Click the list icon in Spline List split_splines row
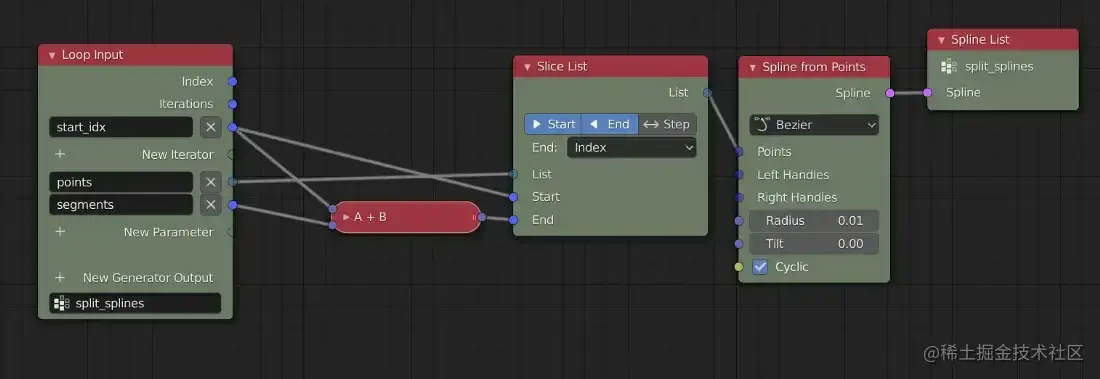1100x379 pixels. click(x=948, y=67)
